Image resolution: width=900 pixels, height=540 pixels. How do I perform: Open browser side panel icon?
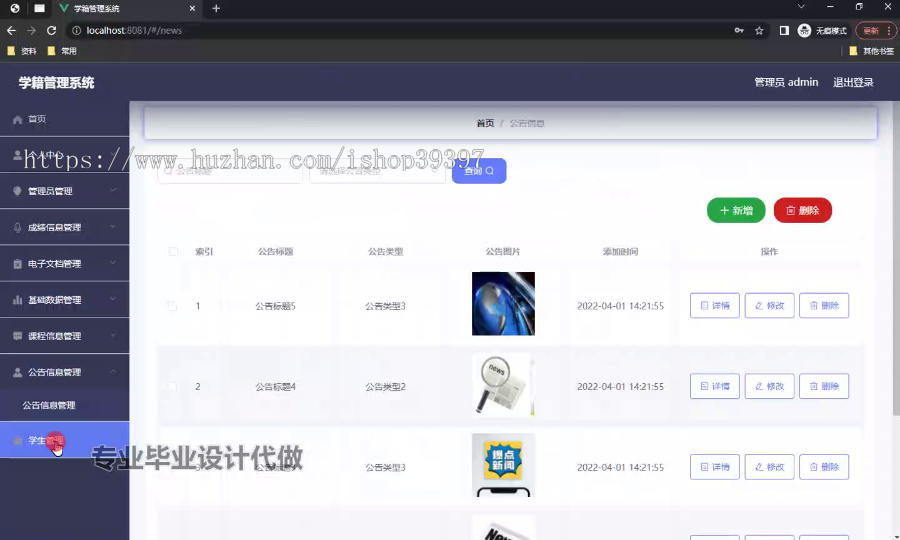[x=784, y=30]
